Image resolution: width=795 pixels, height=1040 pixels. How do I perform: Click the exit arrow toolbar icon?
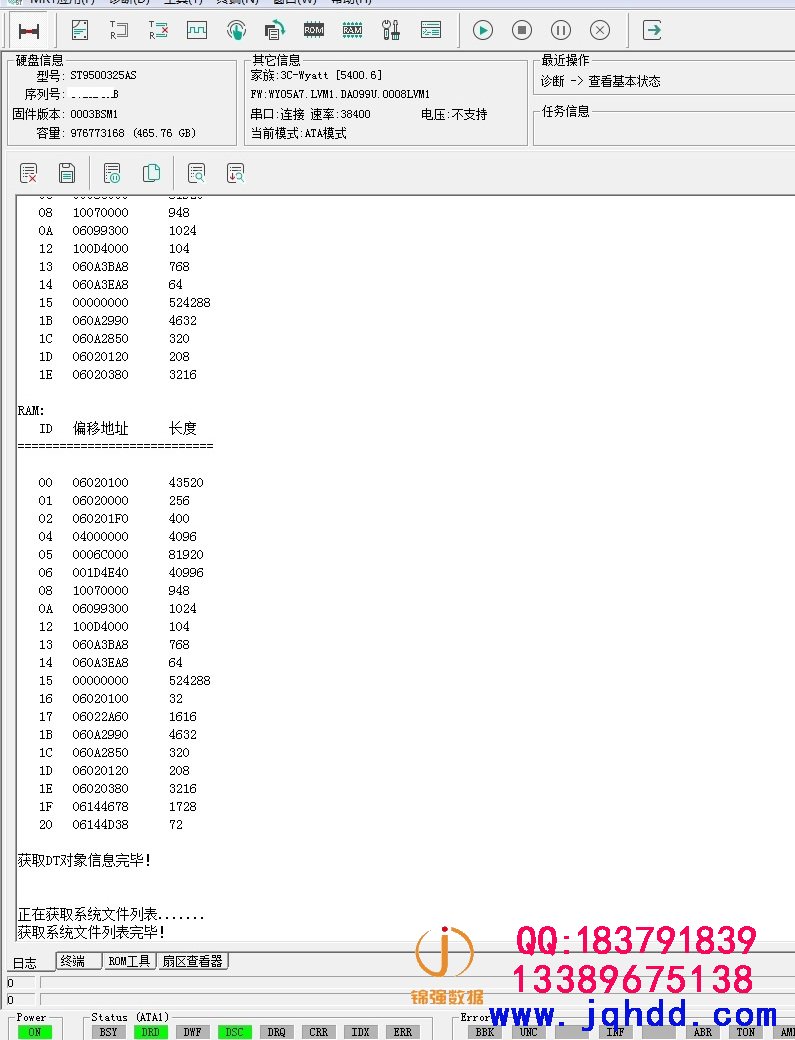pyautogui.click(x=652, y=30)
